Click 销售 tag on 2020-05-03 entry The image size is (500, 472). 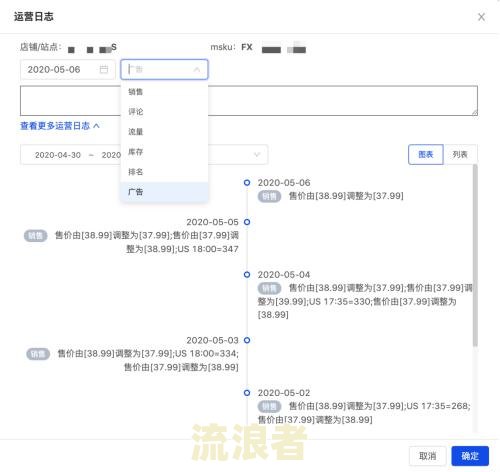point(38,354)
